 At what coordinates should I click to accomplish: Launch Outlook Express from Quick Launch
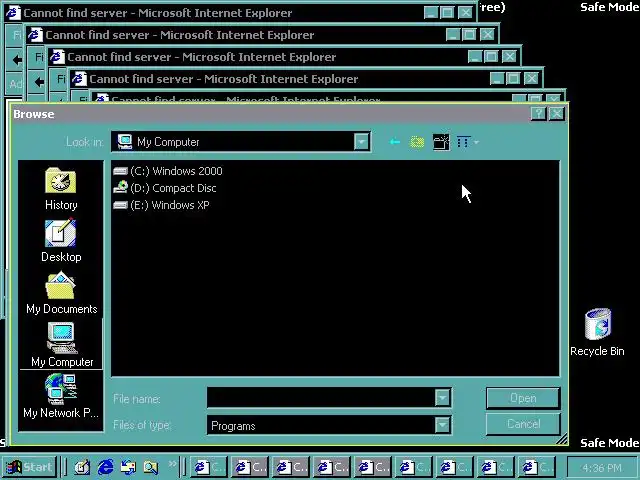pos(128,467)
